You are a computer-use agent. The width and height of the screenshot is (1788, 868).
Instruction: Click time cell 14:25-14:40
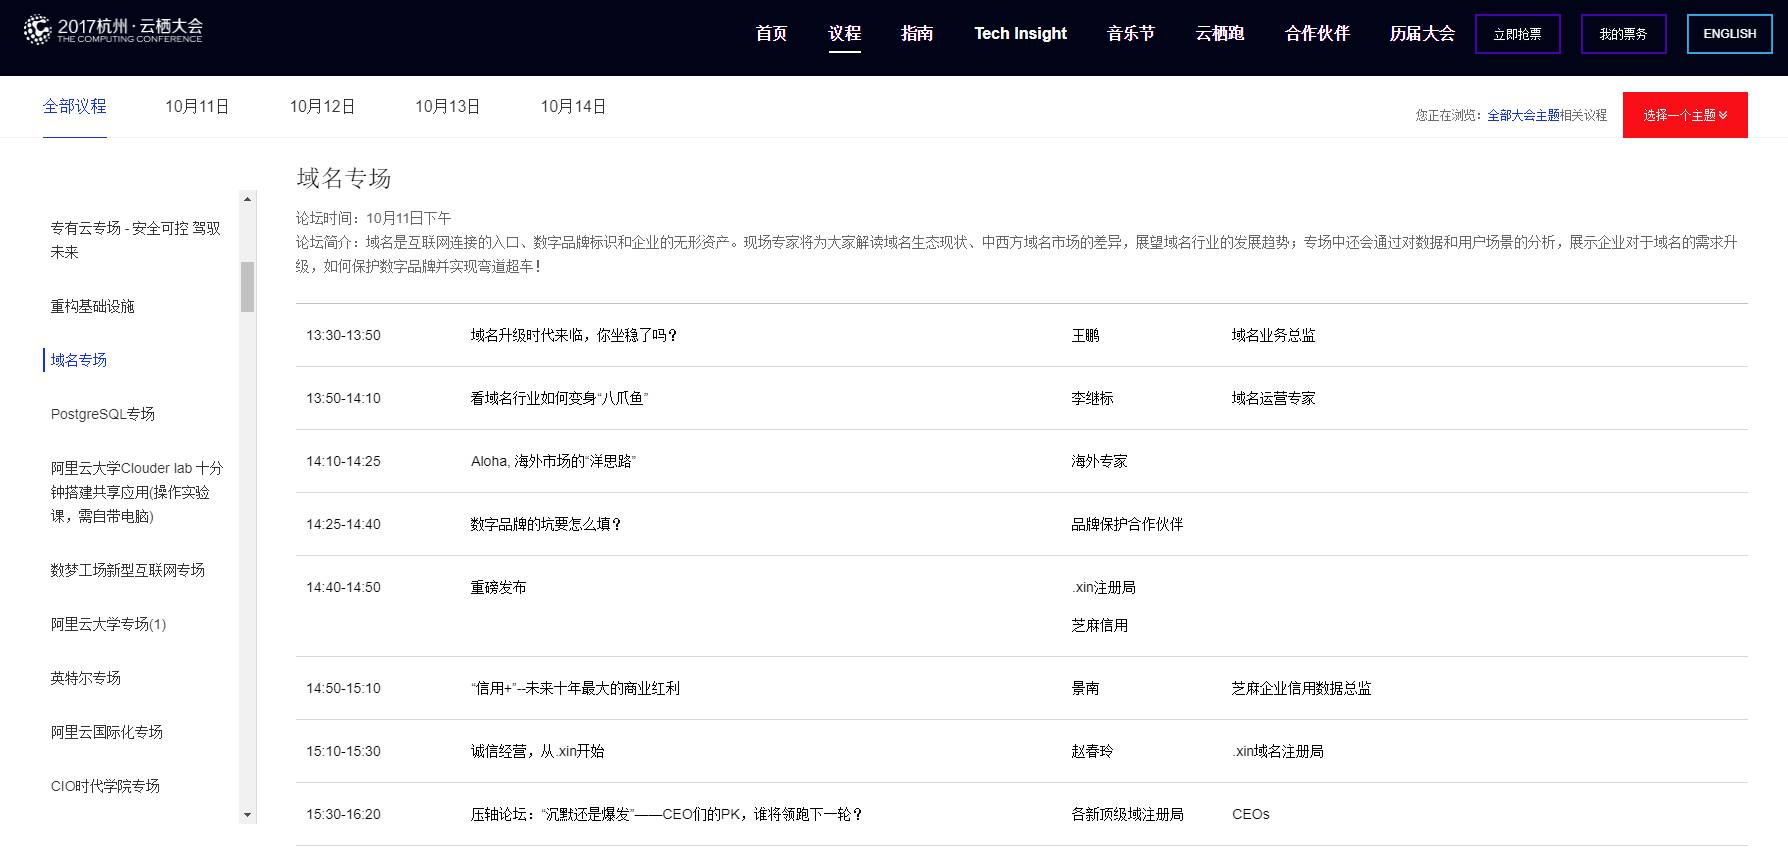click(344, 524)
